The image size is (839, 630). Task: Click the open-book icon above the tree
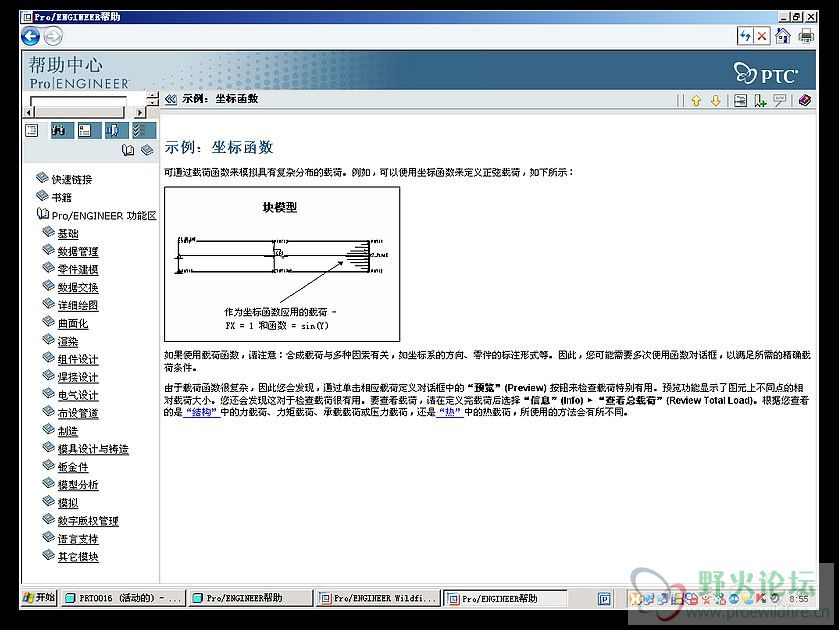click(128, 150)
